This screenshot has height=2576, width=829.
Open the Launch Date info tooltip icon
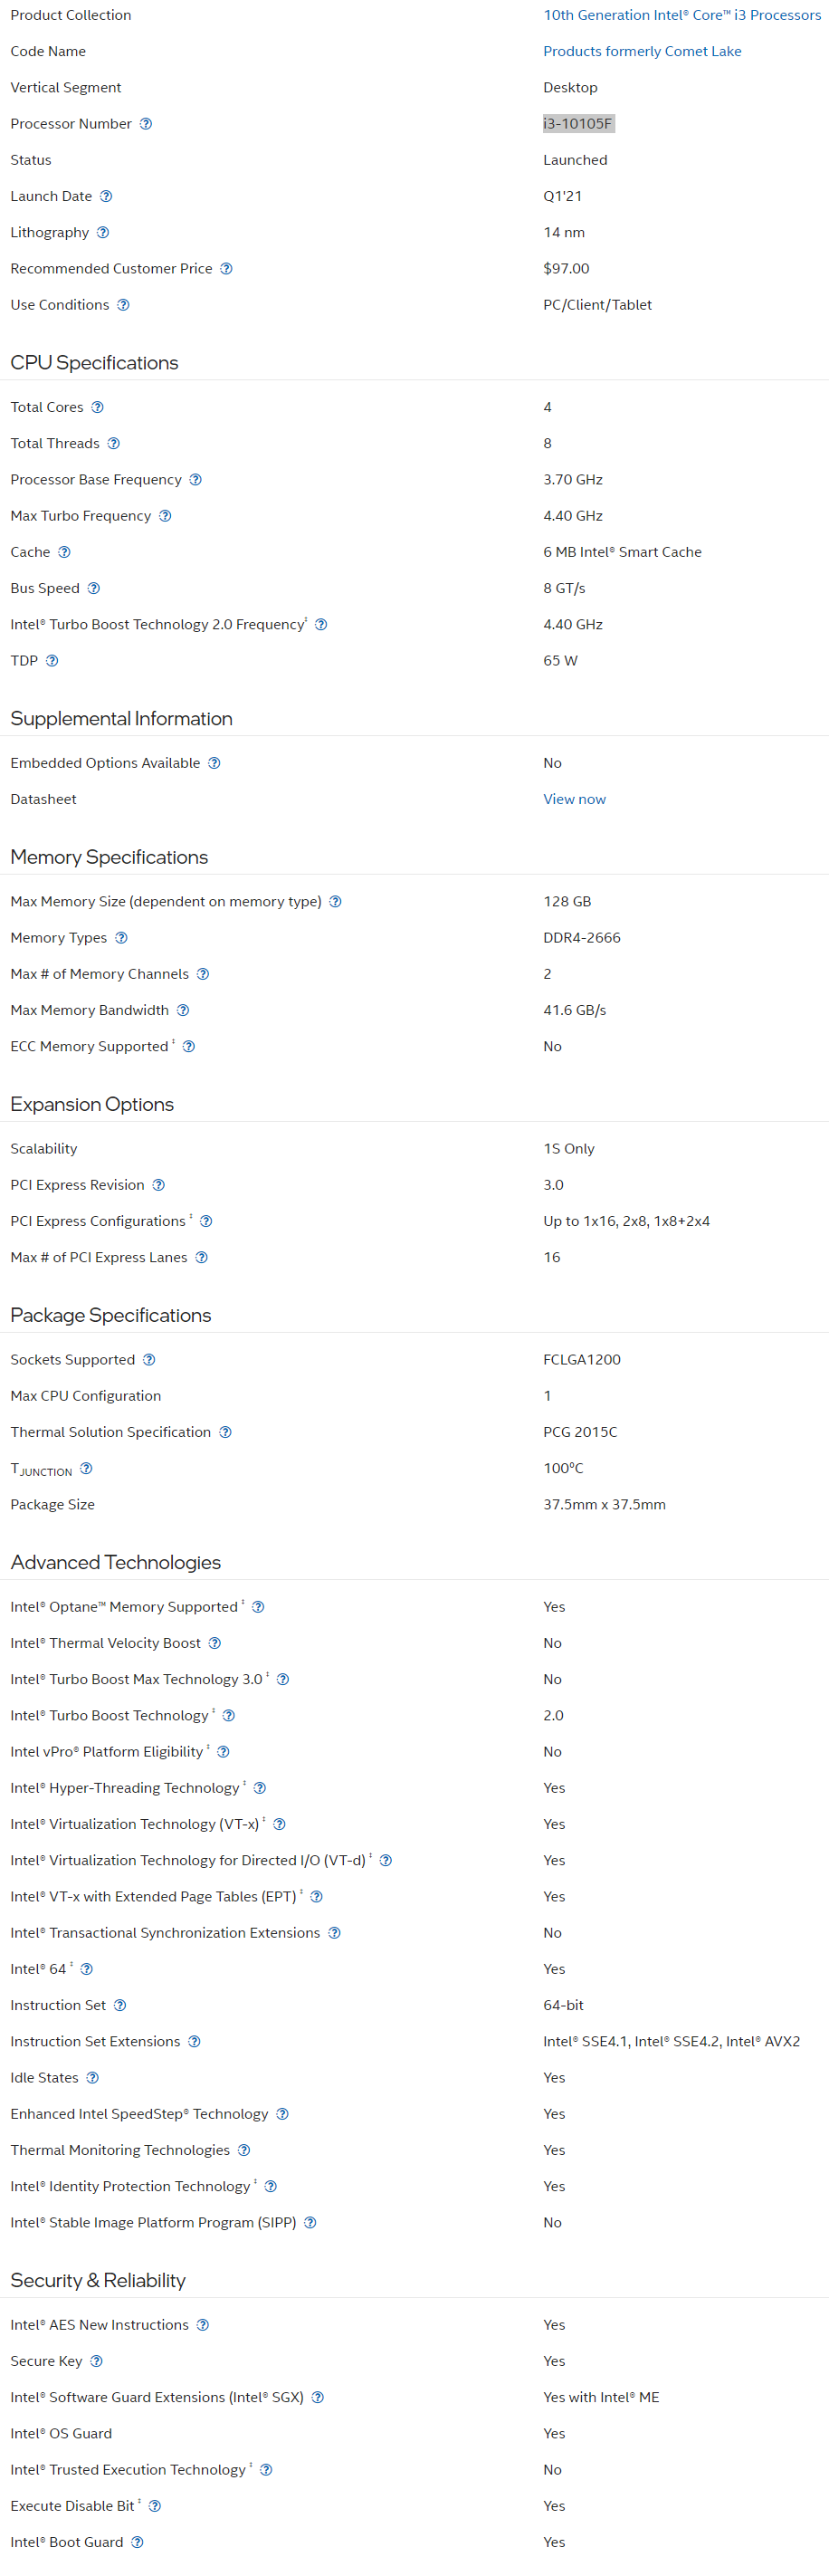tap(106, 196)
